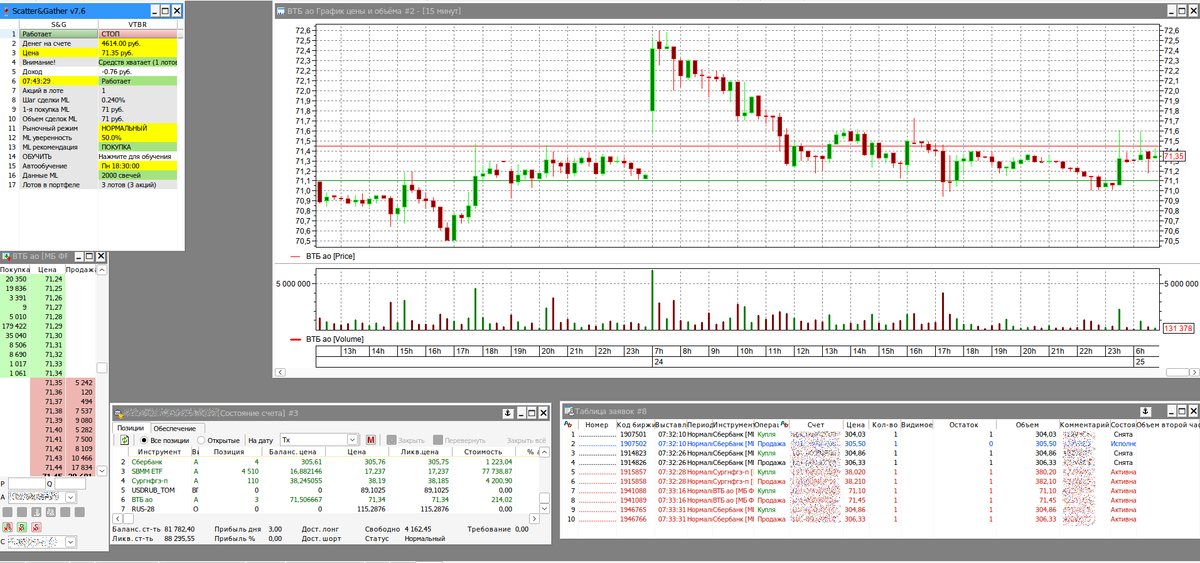This screenshot has width=1200, height=563.
Task: Click quantity field Q in order book
Action: (x=70, y=484)
